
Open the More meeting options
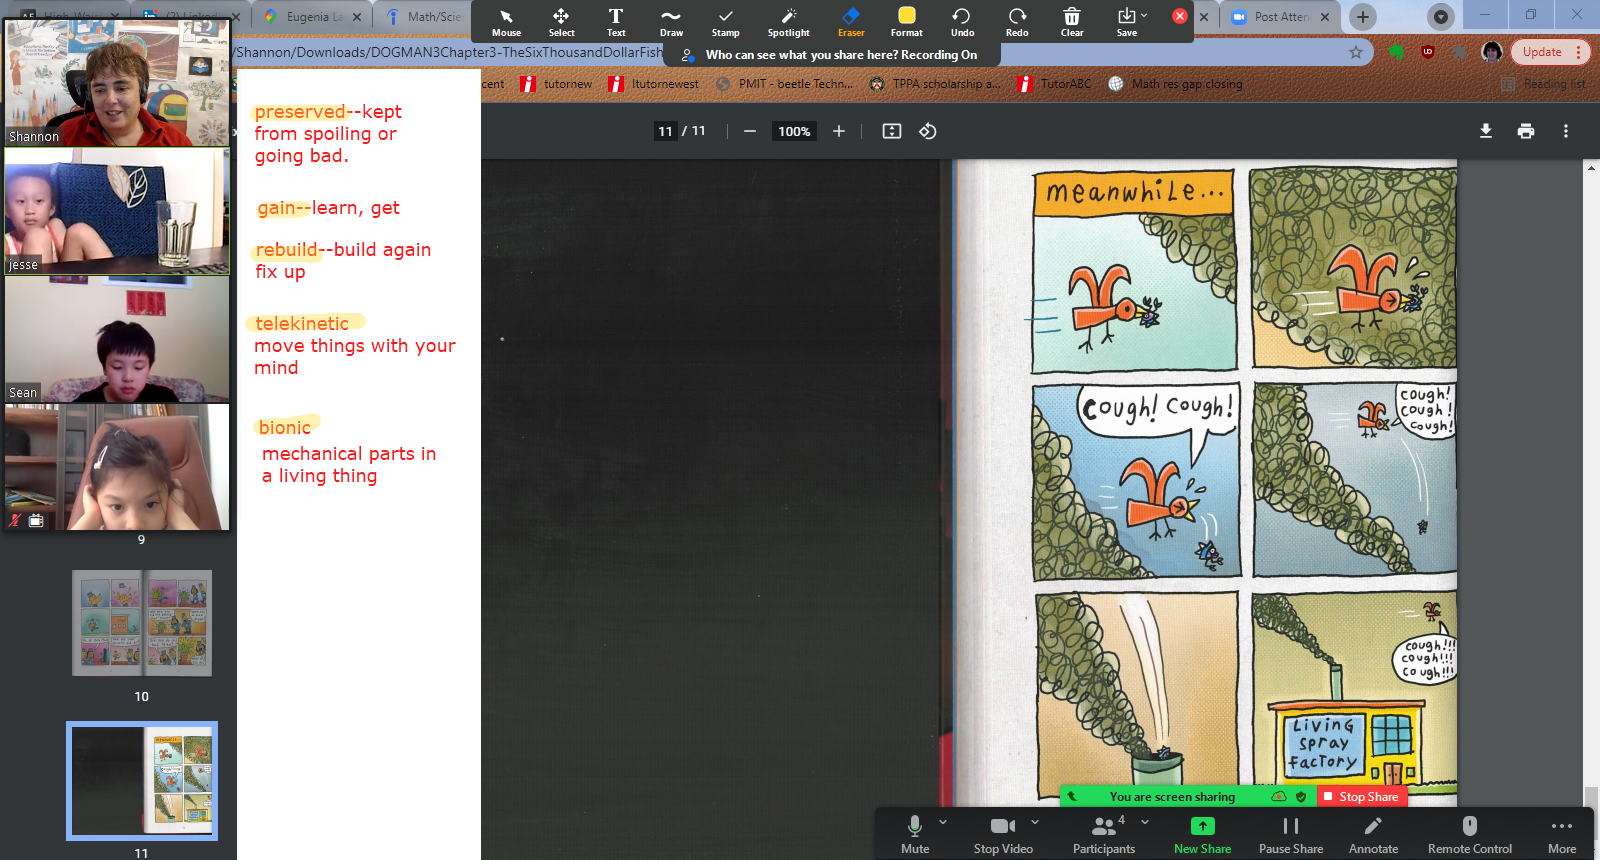pyautogui.click(x=1562, y=834)
